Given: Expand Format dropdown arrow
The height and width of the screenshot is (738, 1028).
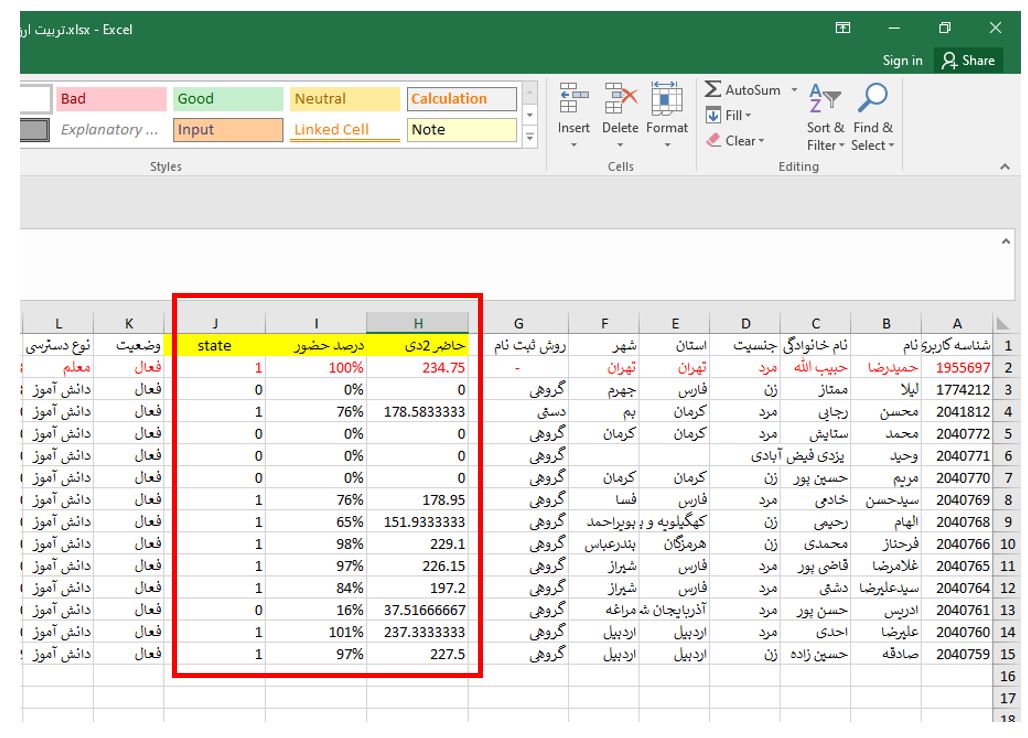Looking at the screenshot, I should coord(667,145).
